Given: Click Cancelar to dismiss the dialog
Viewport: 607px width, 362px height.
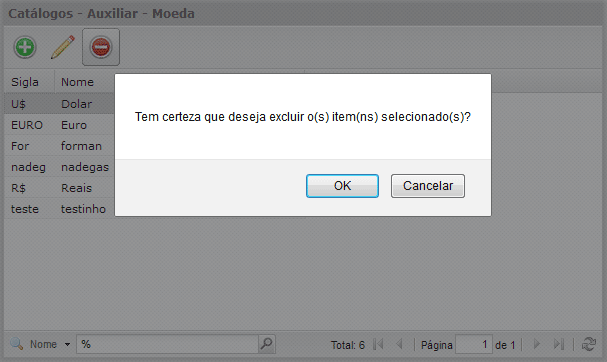Looking at the screenshot, I should pos(428,186).
